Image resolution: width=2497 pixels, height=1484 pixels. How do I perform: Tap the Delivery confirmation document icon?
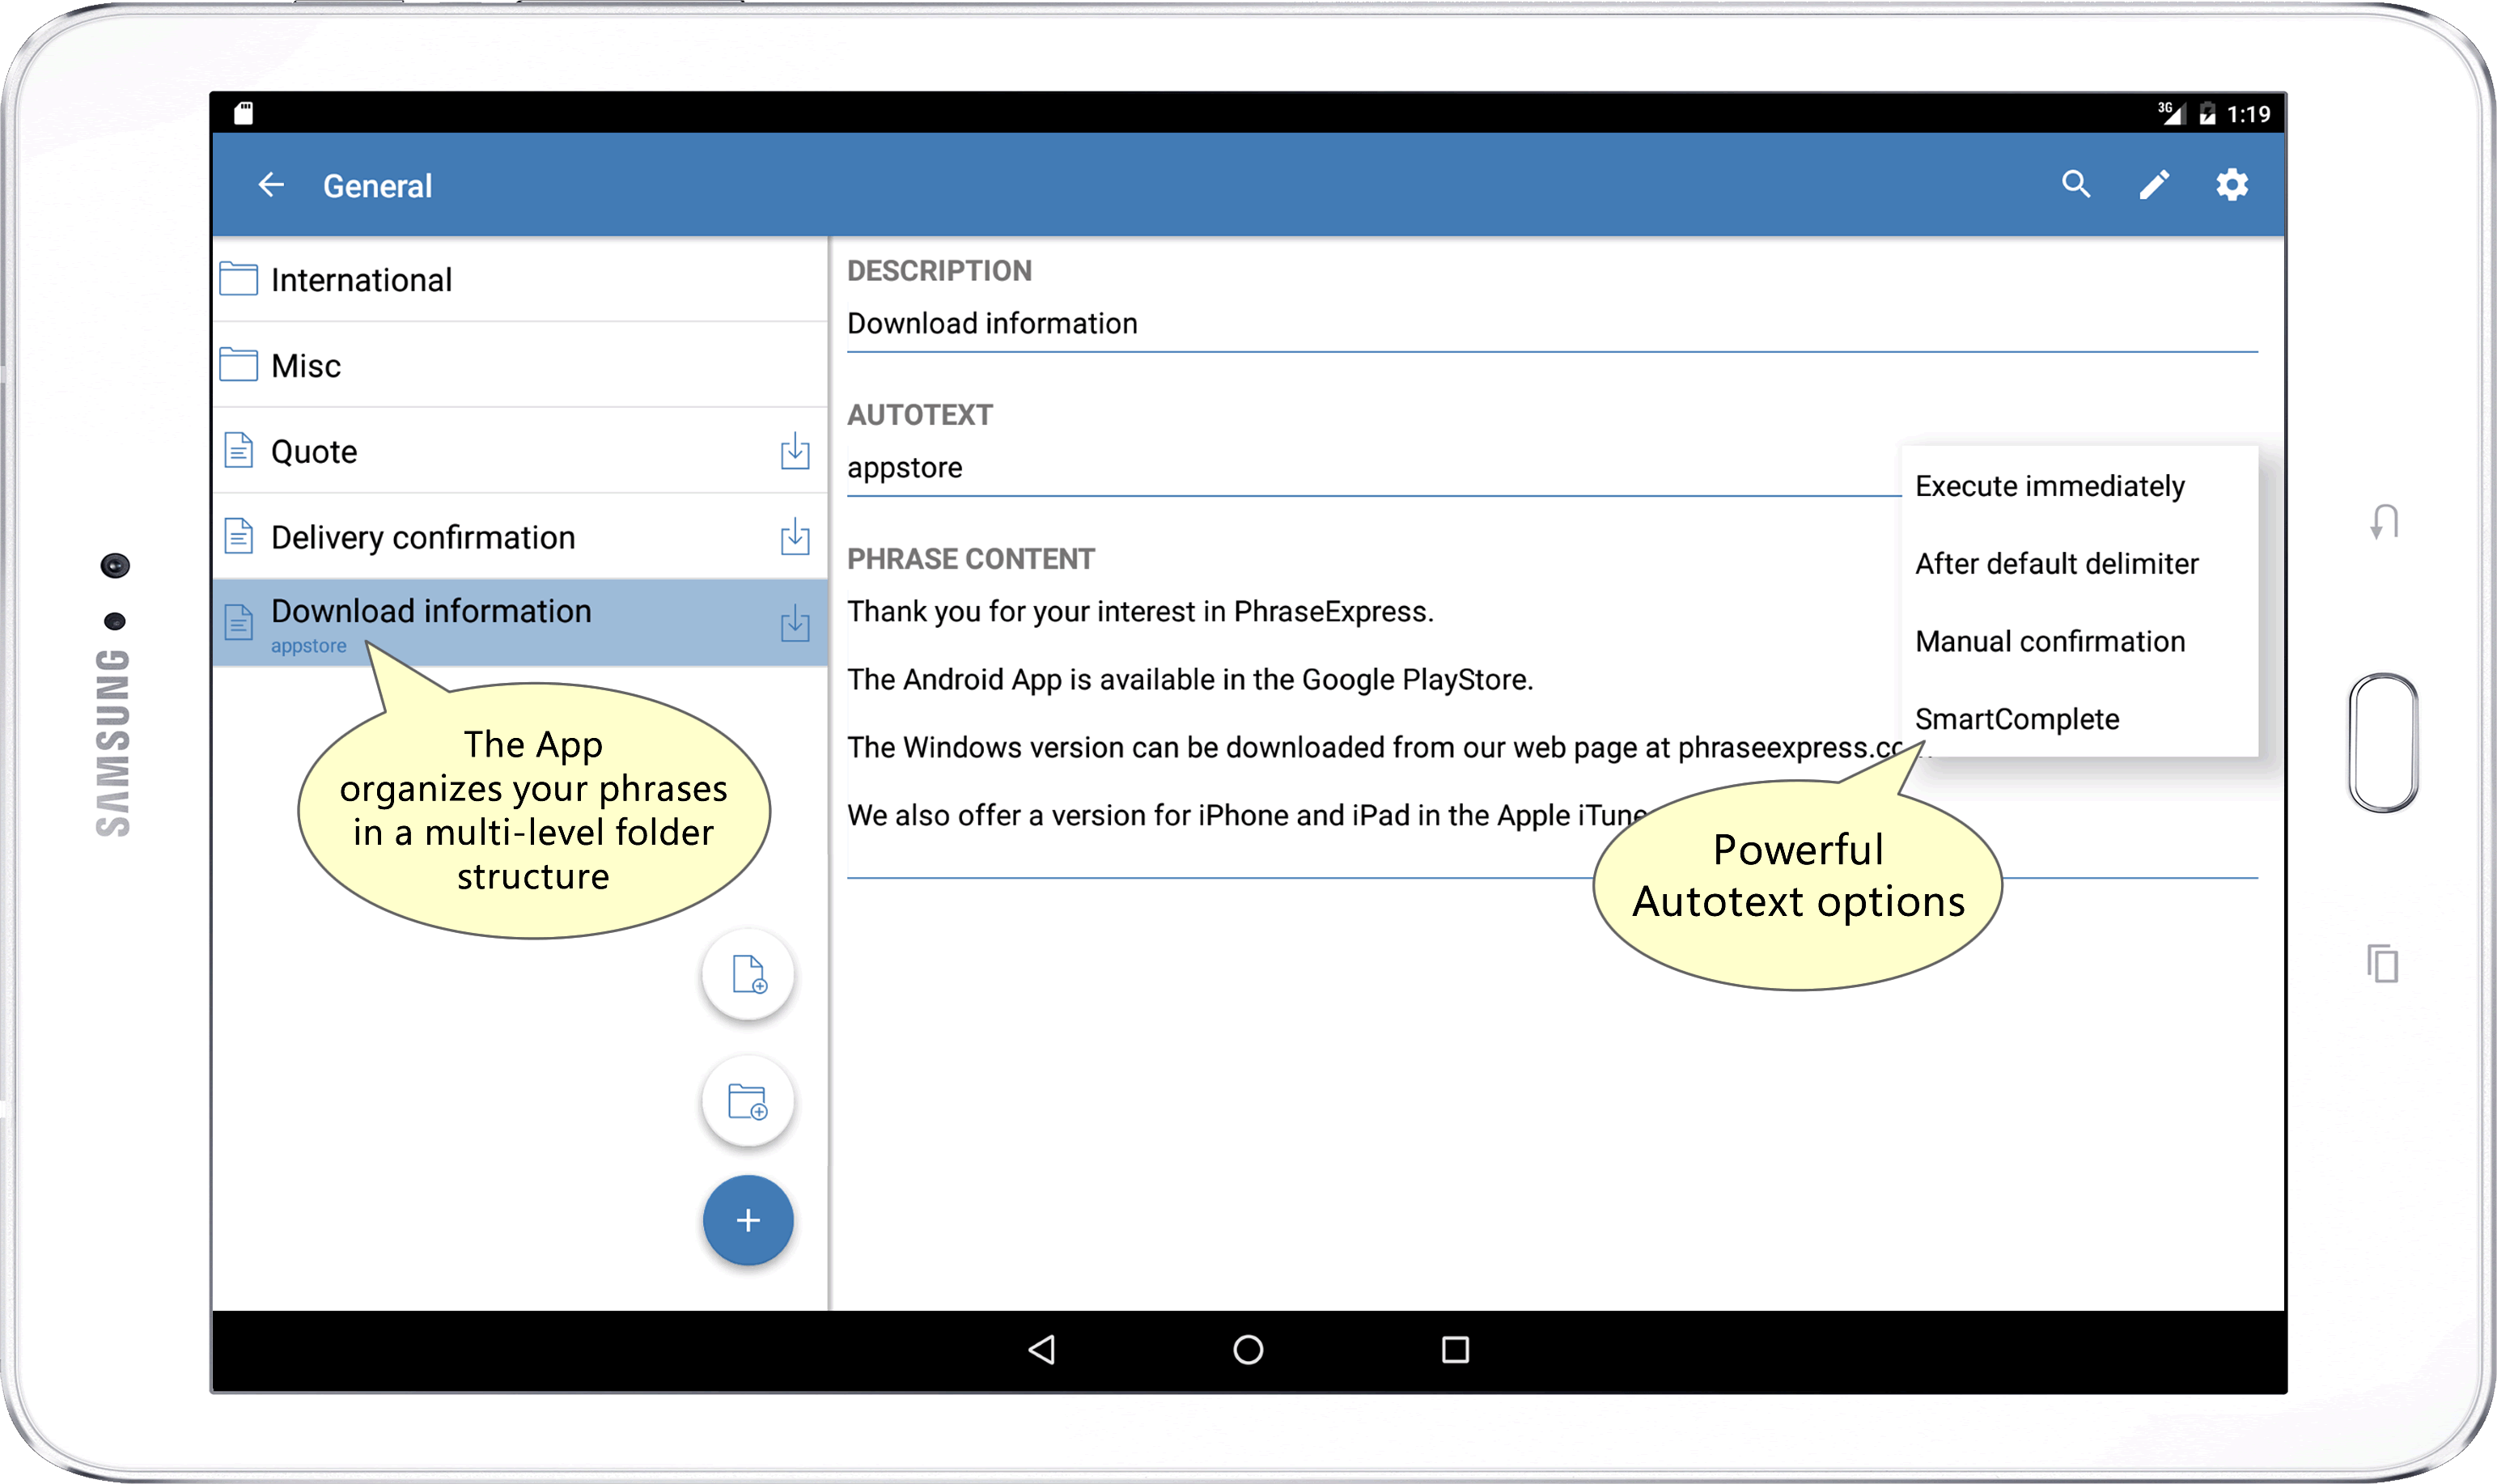[238, 537]
